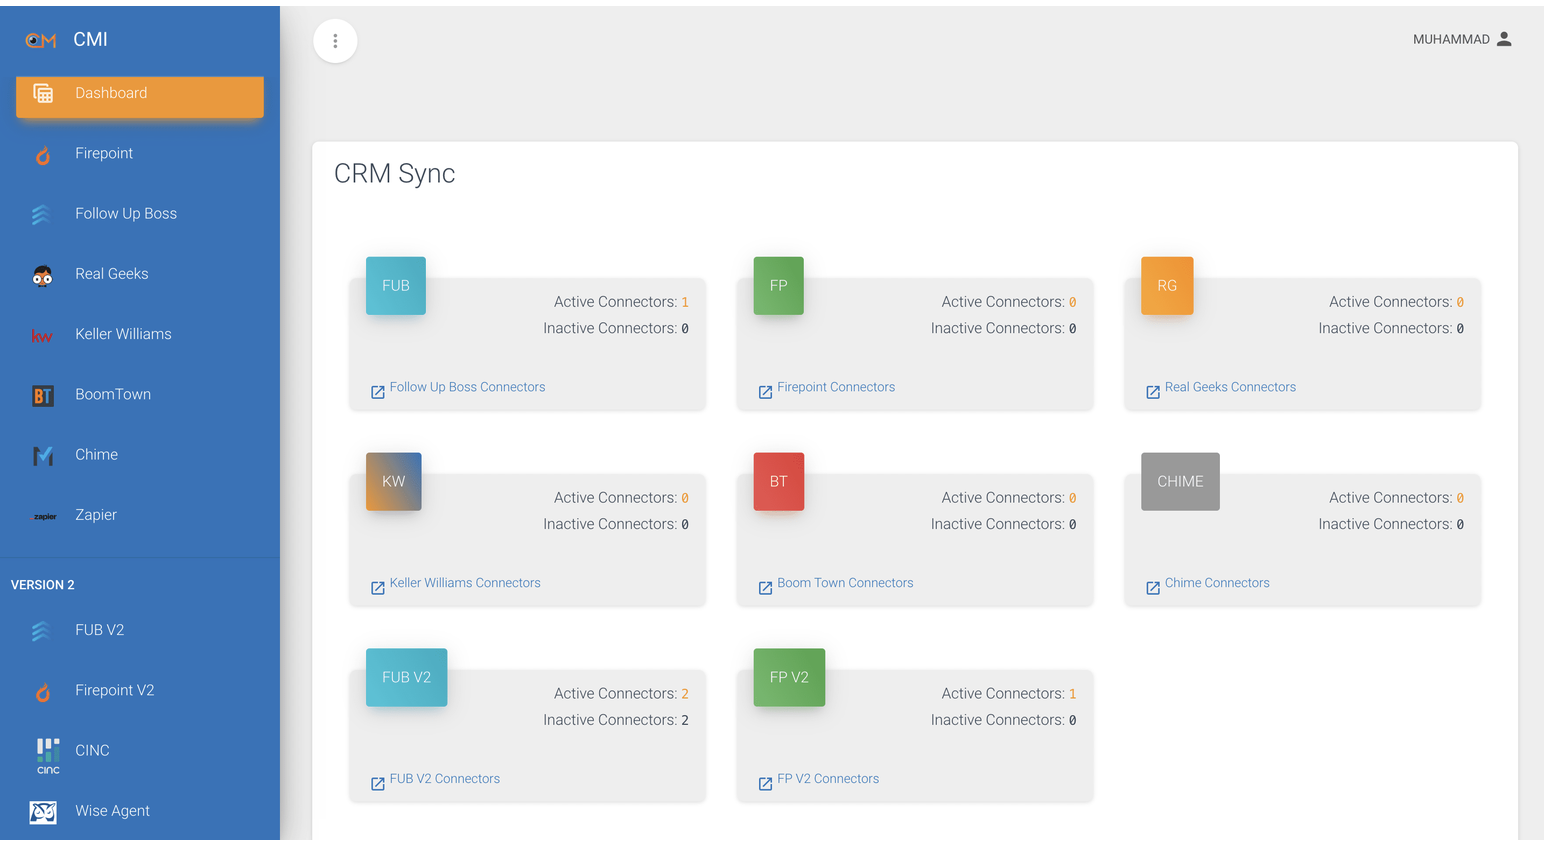
Task: Click the FUB V2 sidebar icon
Action: coord(41,631)
